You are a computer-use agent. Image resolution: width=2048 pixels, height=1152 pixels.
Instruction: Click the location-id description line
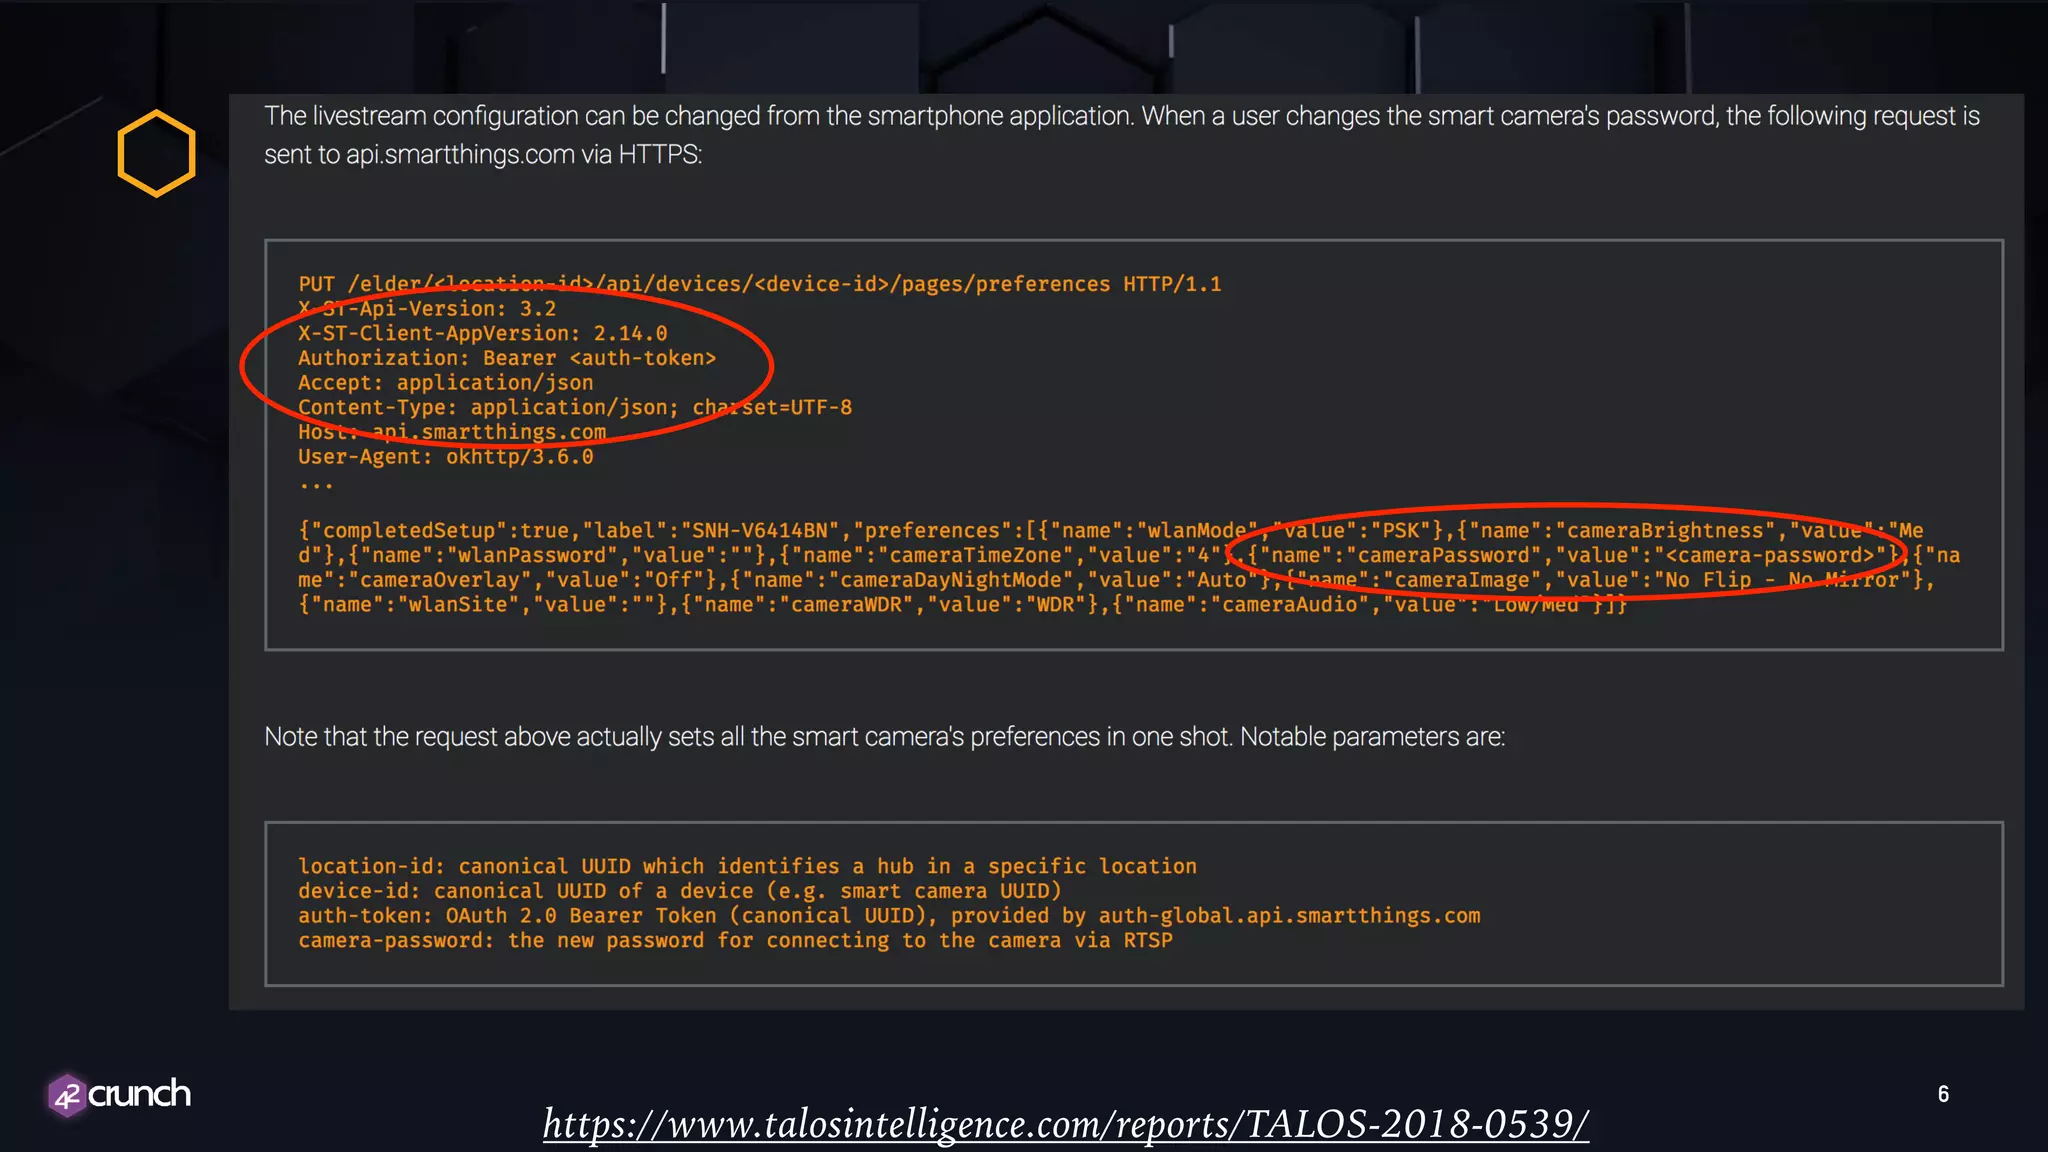pyautogui.click(x=747, y=866)
